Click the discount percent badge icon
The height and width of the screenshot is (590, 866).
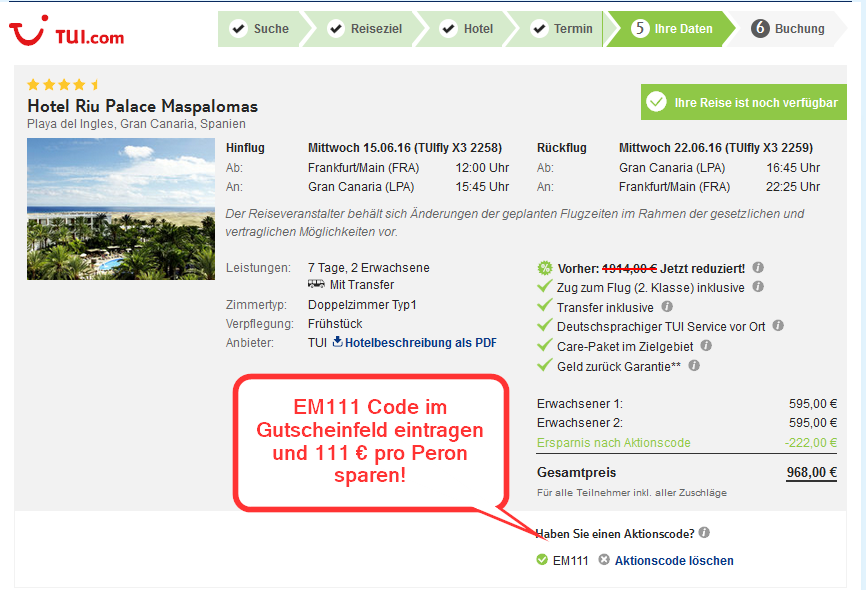click(545, 268)
